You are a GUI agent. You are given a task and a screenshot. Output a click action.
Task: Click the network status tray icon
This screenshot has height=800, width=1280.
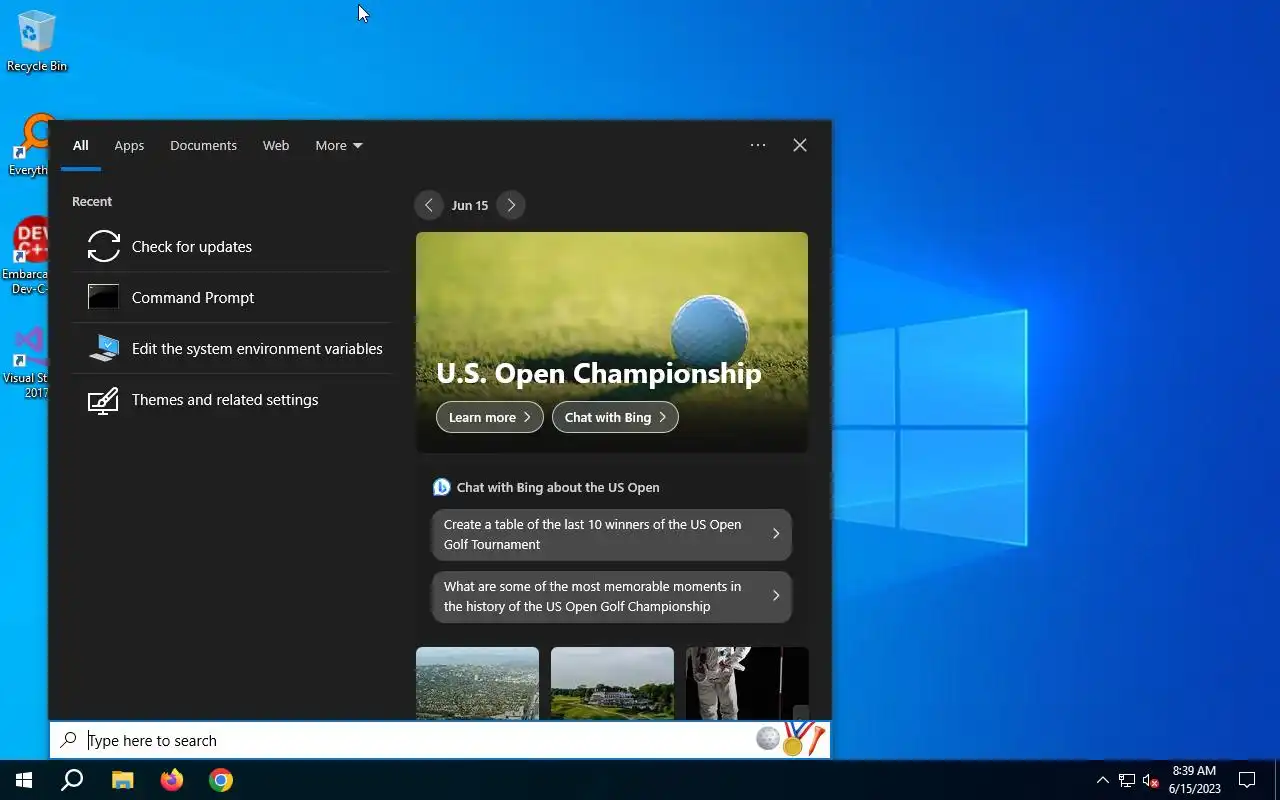click(x=1127, y=780)
